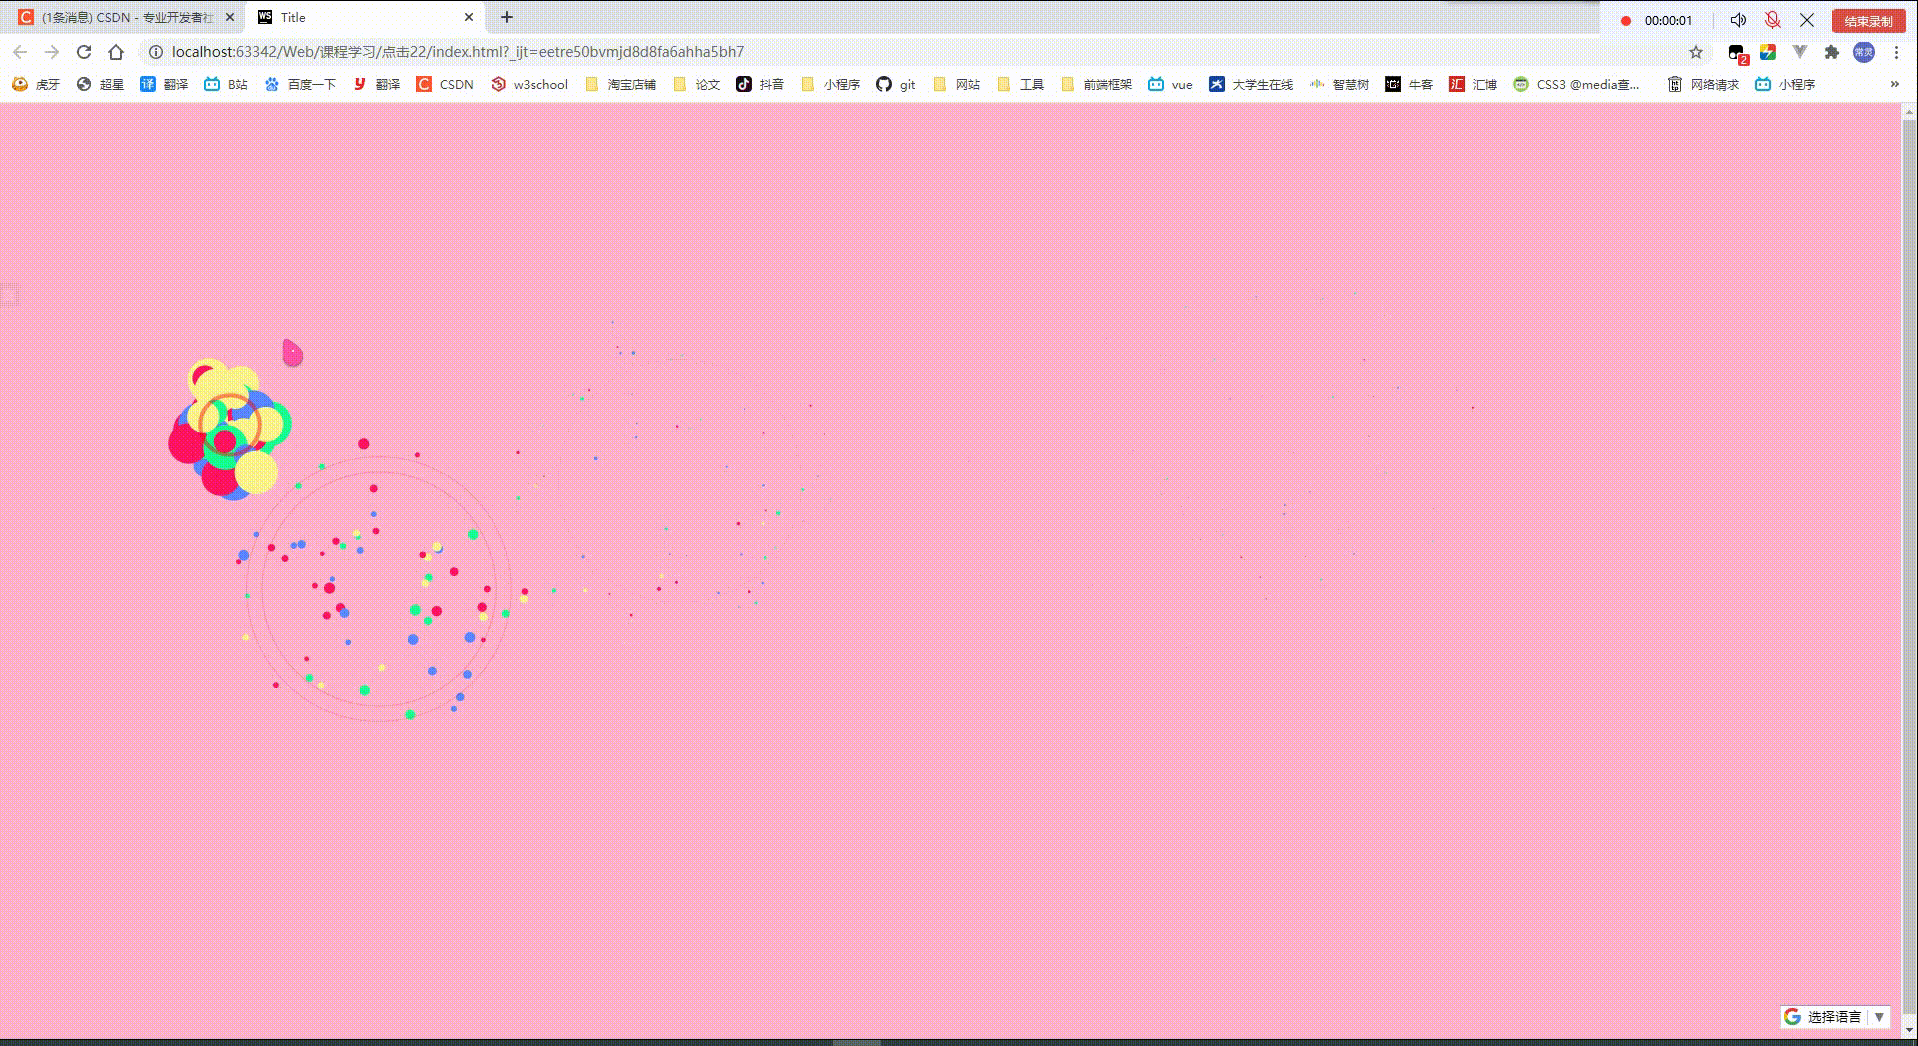1918x1046 pixels.
Task: Open the 翻译 bookmark with blue 译 icon
Action: 164,84
